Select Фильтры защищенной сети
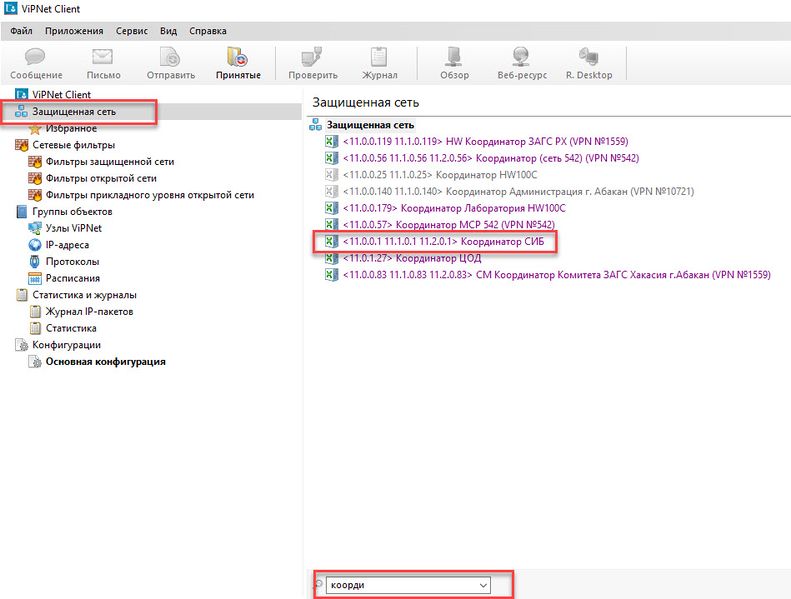 click(x=110, y=161)
